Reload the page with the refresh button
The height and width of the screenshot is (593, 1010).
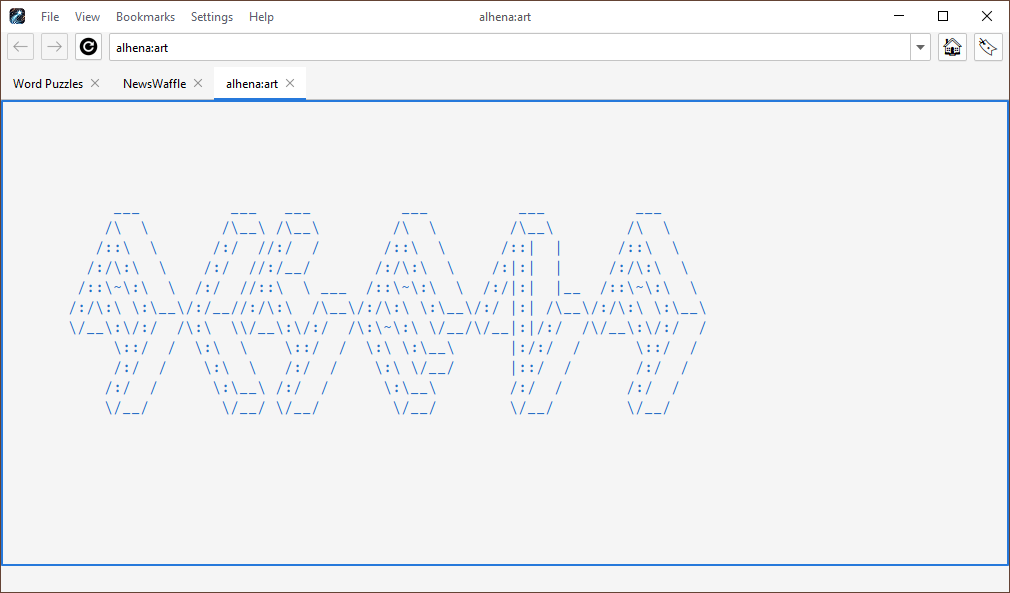pos(88,47)
